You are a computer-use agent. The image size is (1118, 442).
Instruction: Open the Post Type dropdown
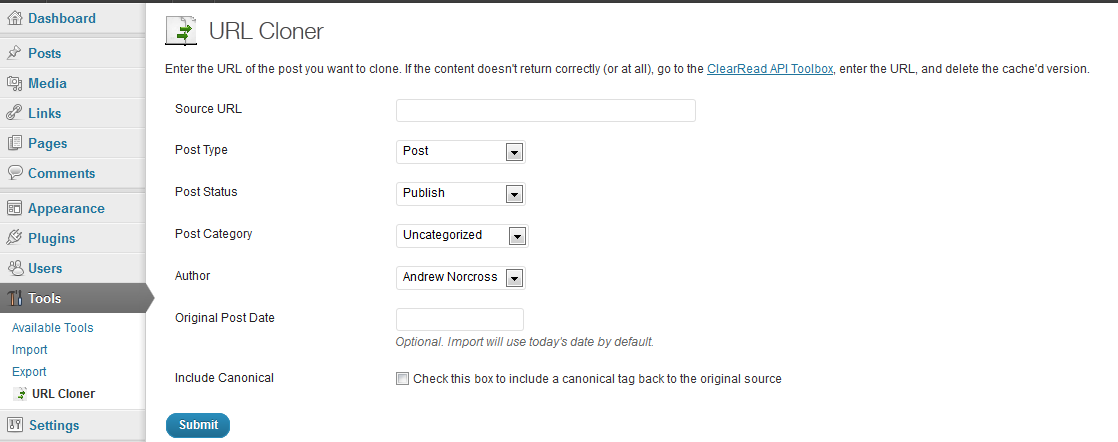[x=460, y=151]
